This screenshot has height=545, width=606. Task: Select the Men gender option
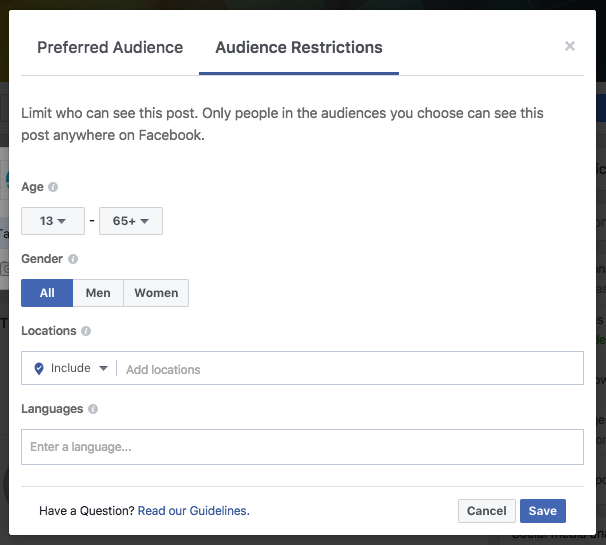[98, 293]
